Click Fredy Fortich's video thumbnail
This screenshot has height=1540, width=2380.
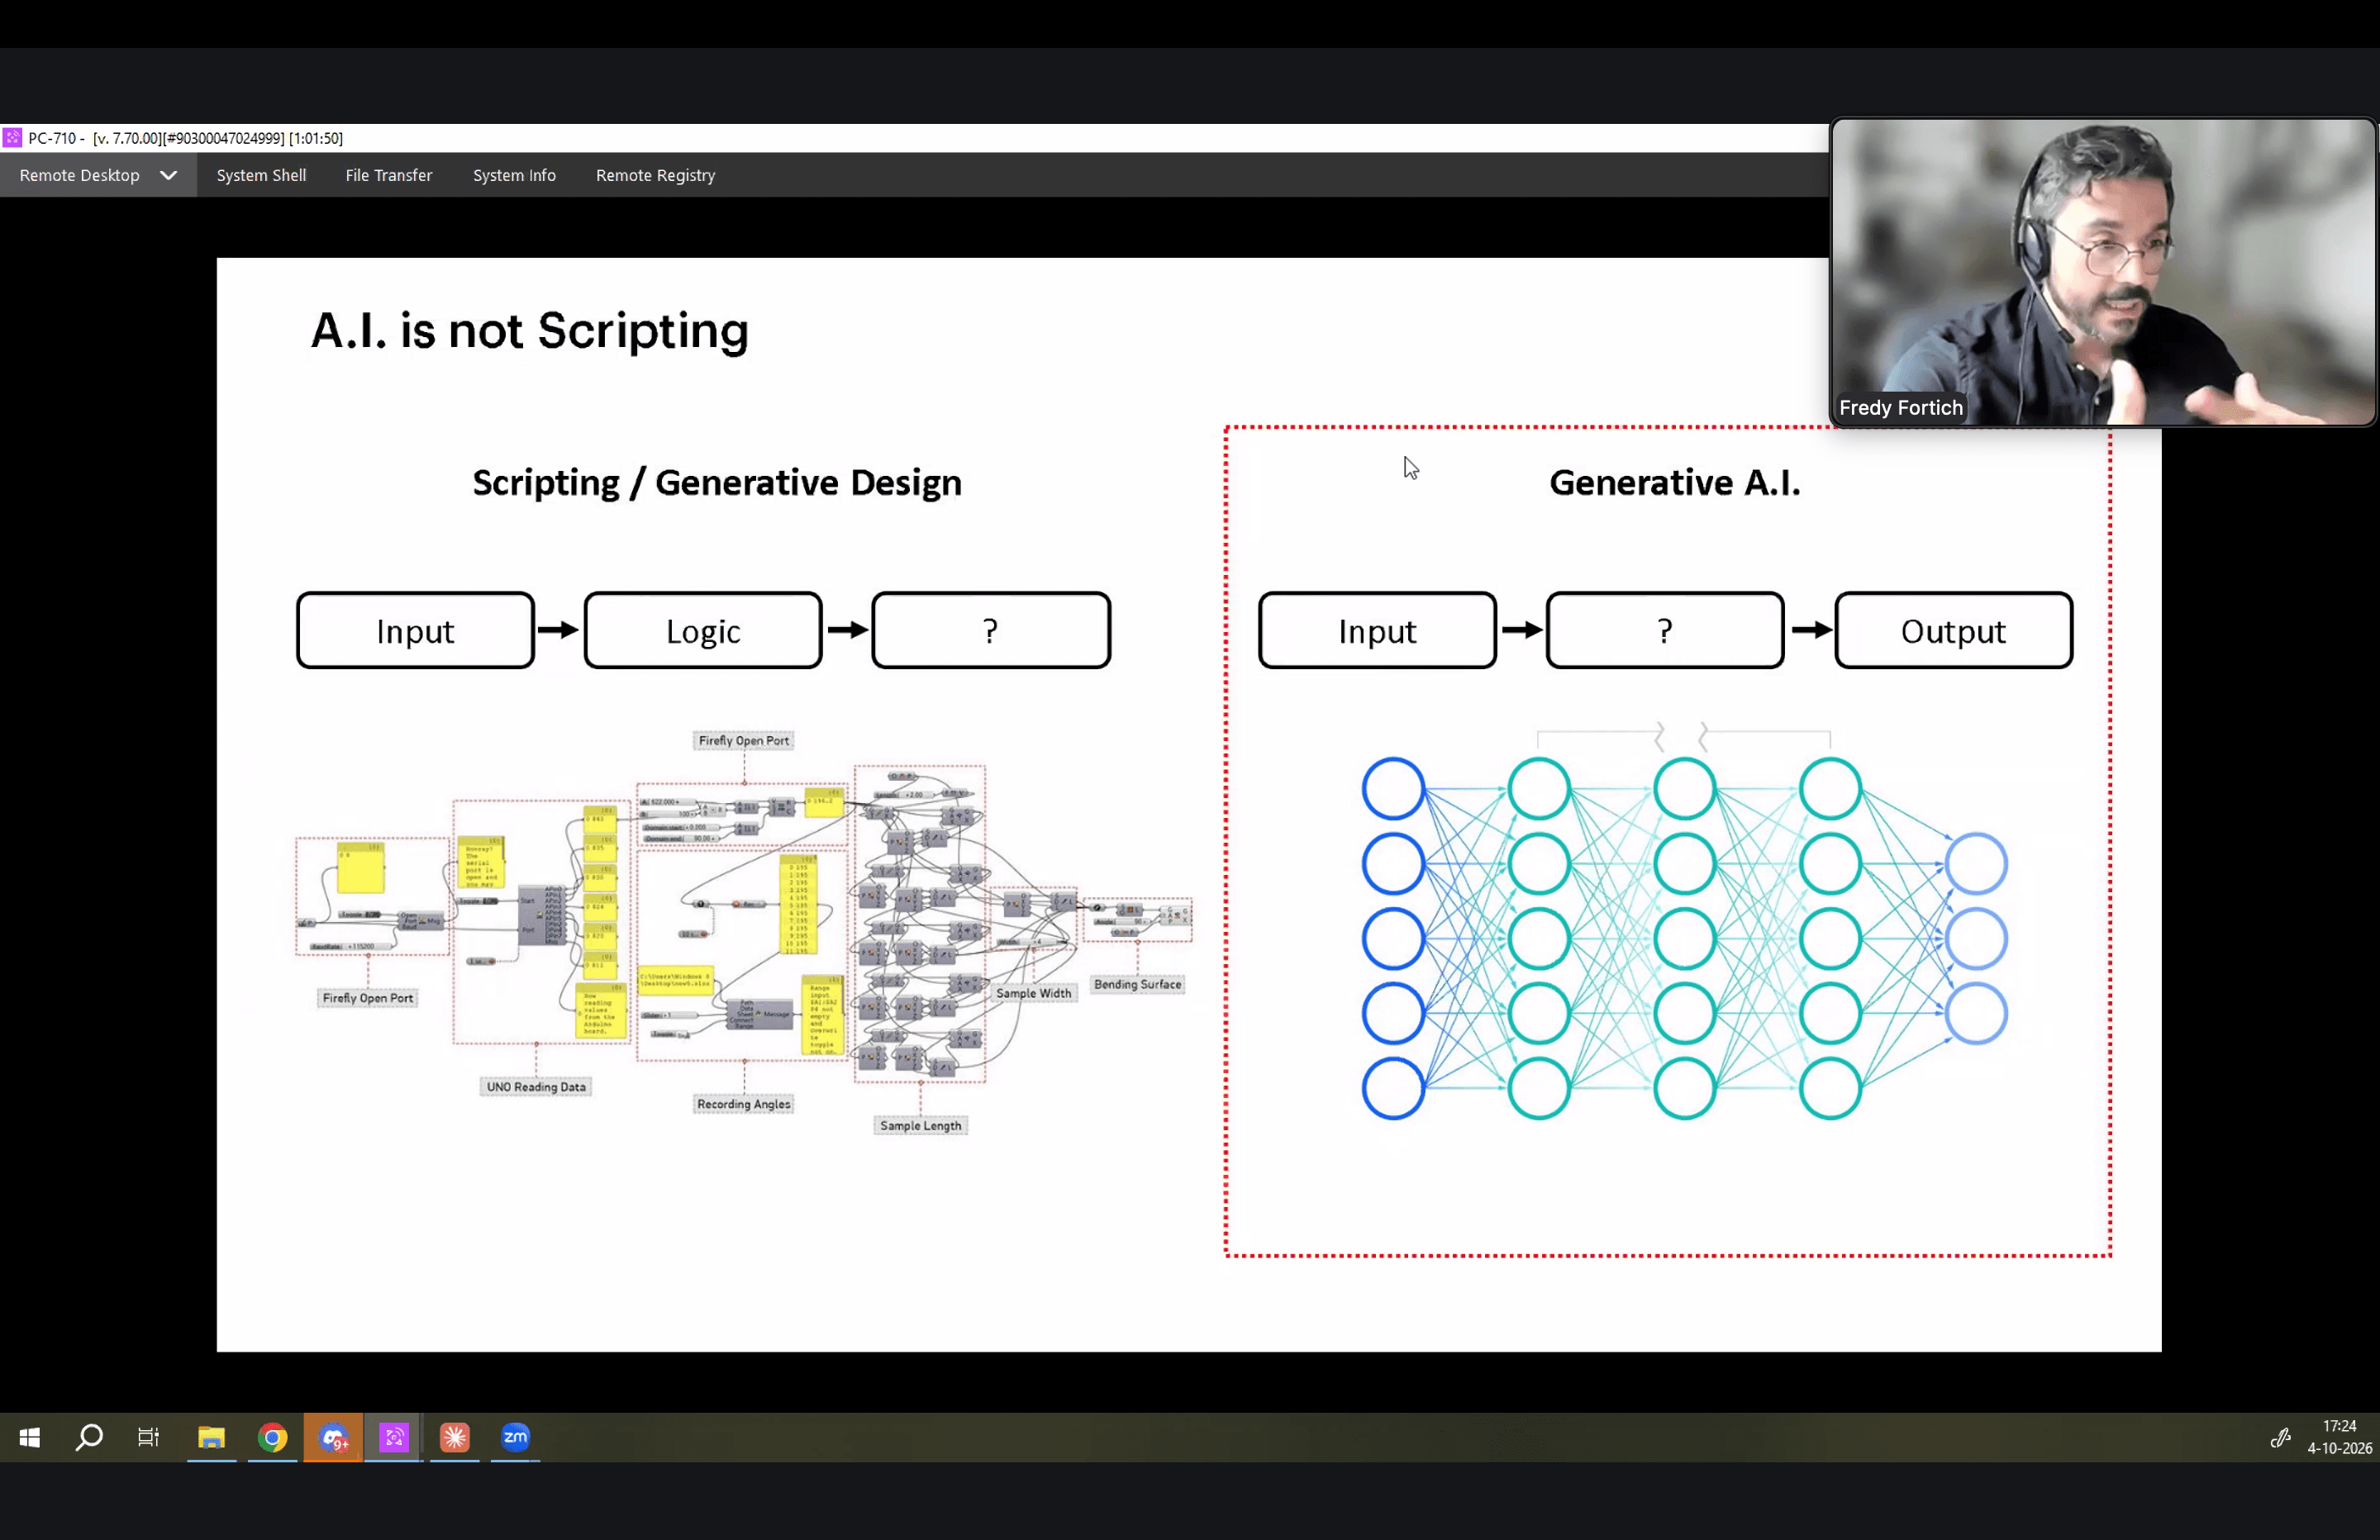[x=2102, y=272]
